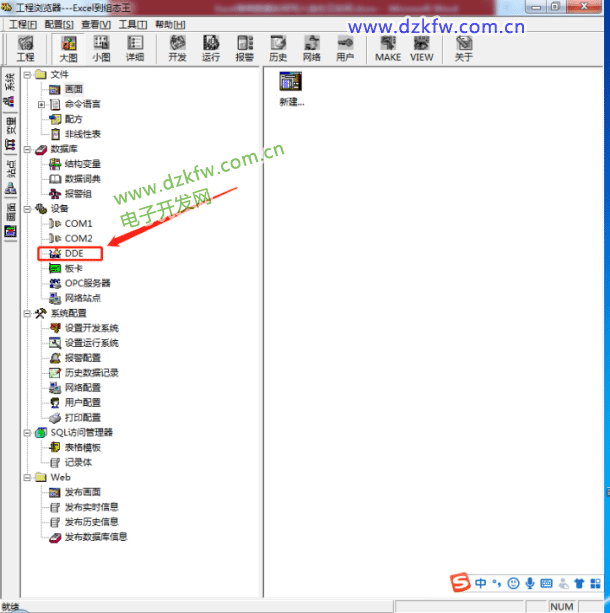Open the 报警 (Alarm) toolbar icon

pyautogui.click(x=244, y=48)
